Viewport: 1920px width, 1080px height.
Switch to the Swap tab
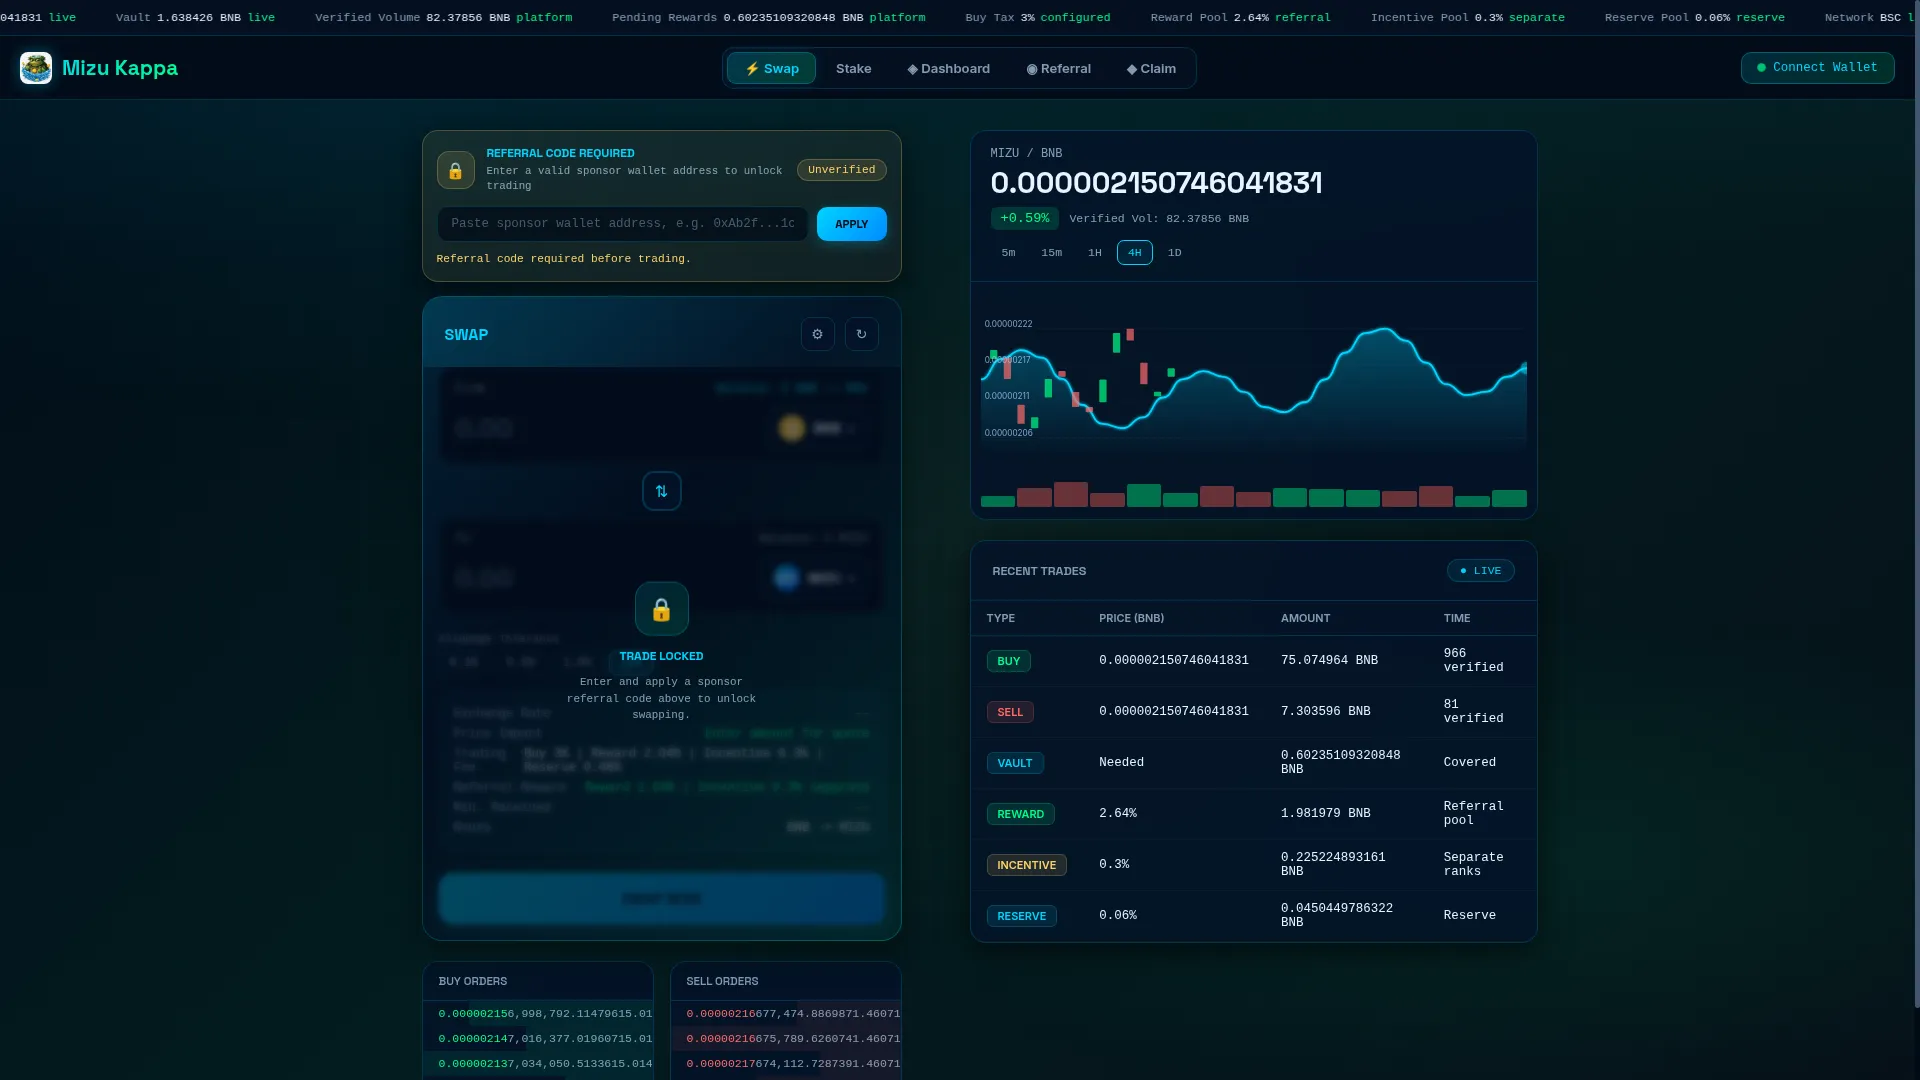point(771,68)
